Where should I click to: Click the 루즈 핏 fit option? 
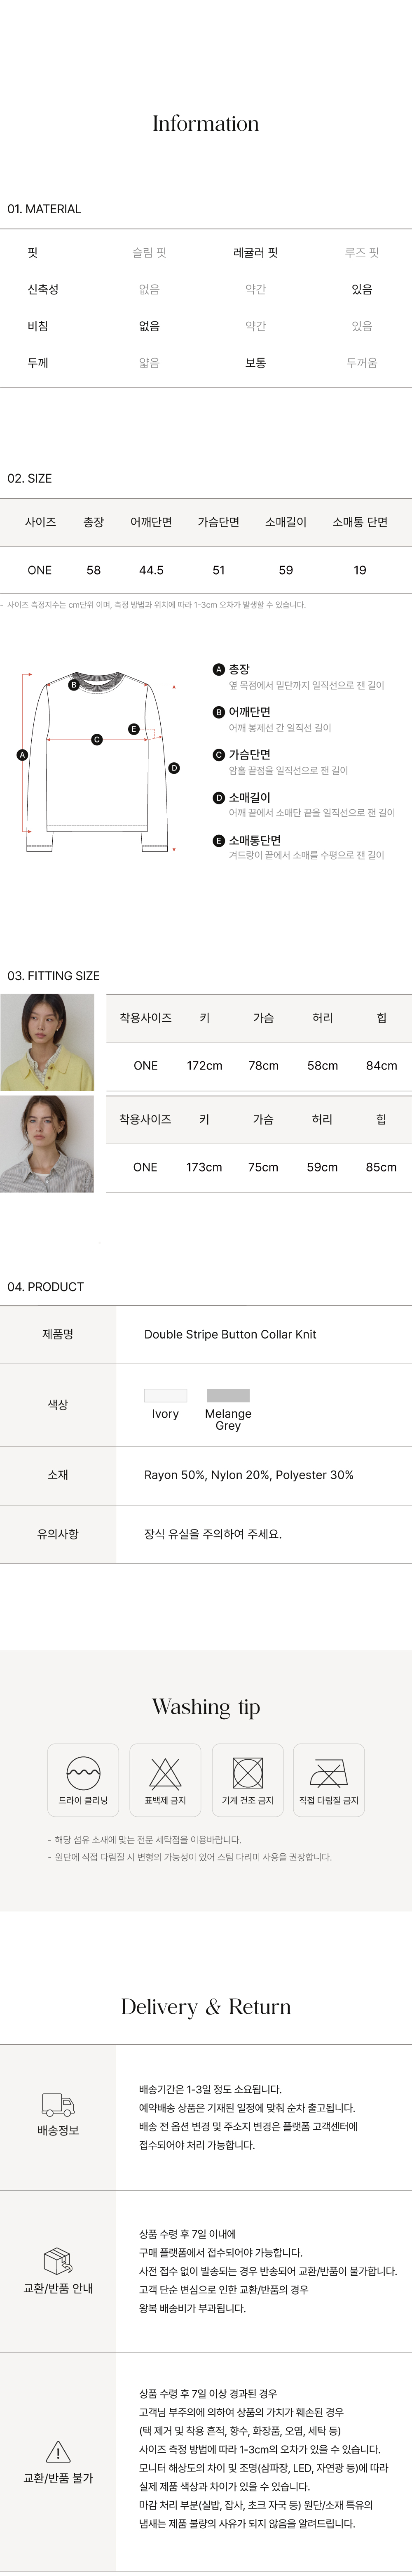[362, 253]
